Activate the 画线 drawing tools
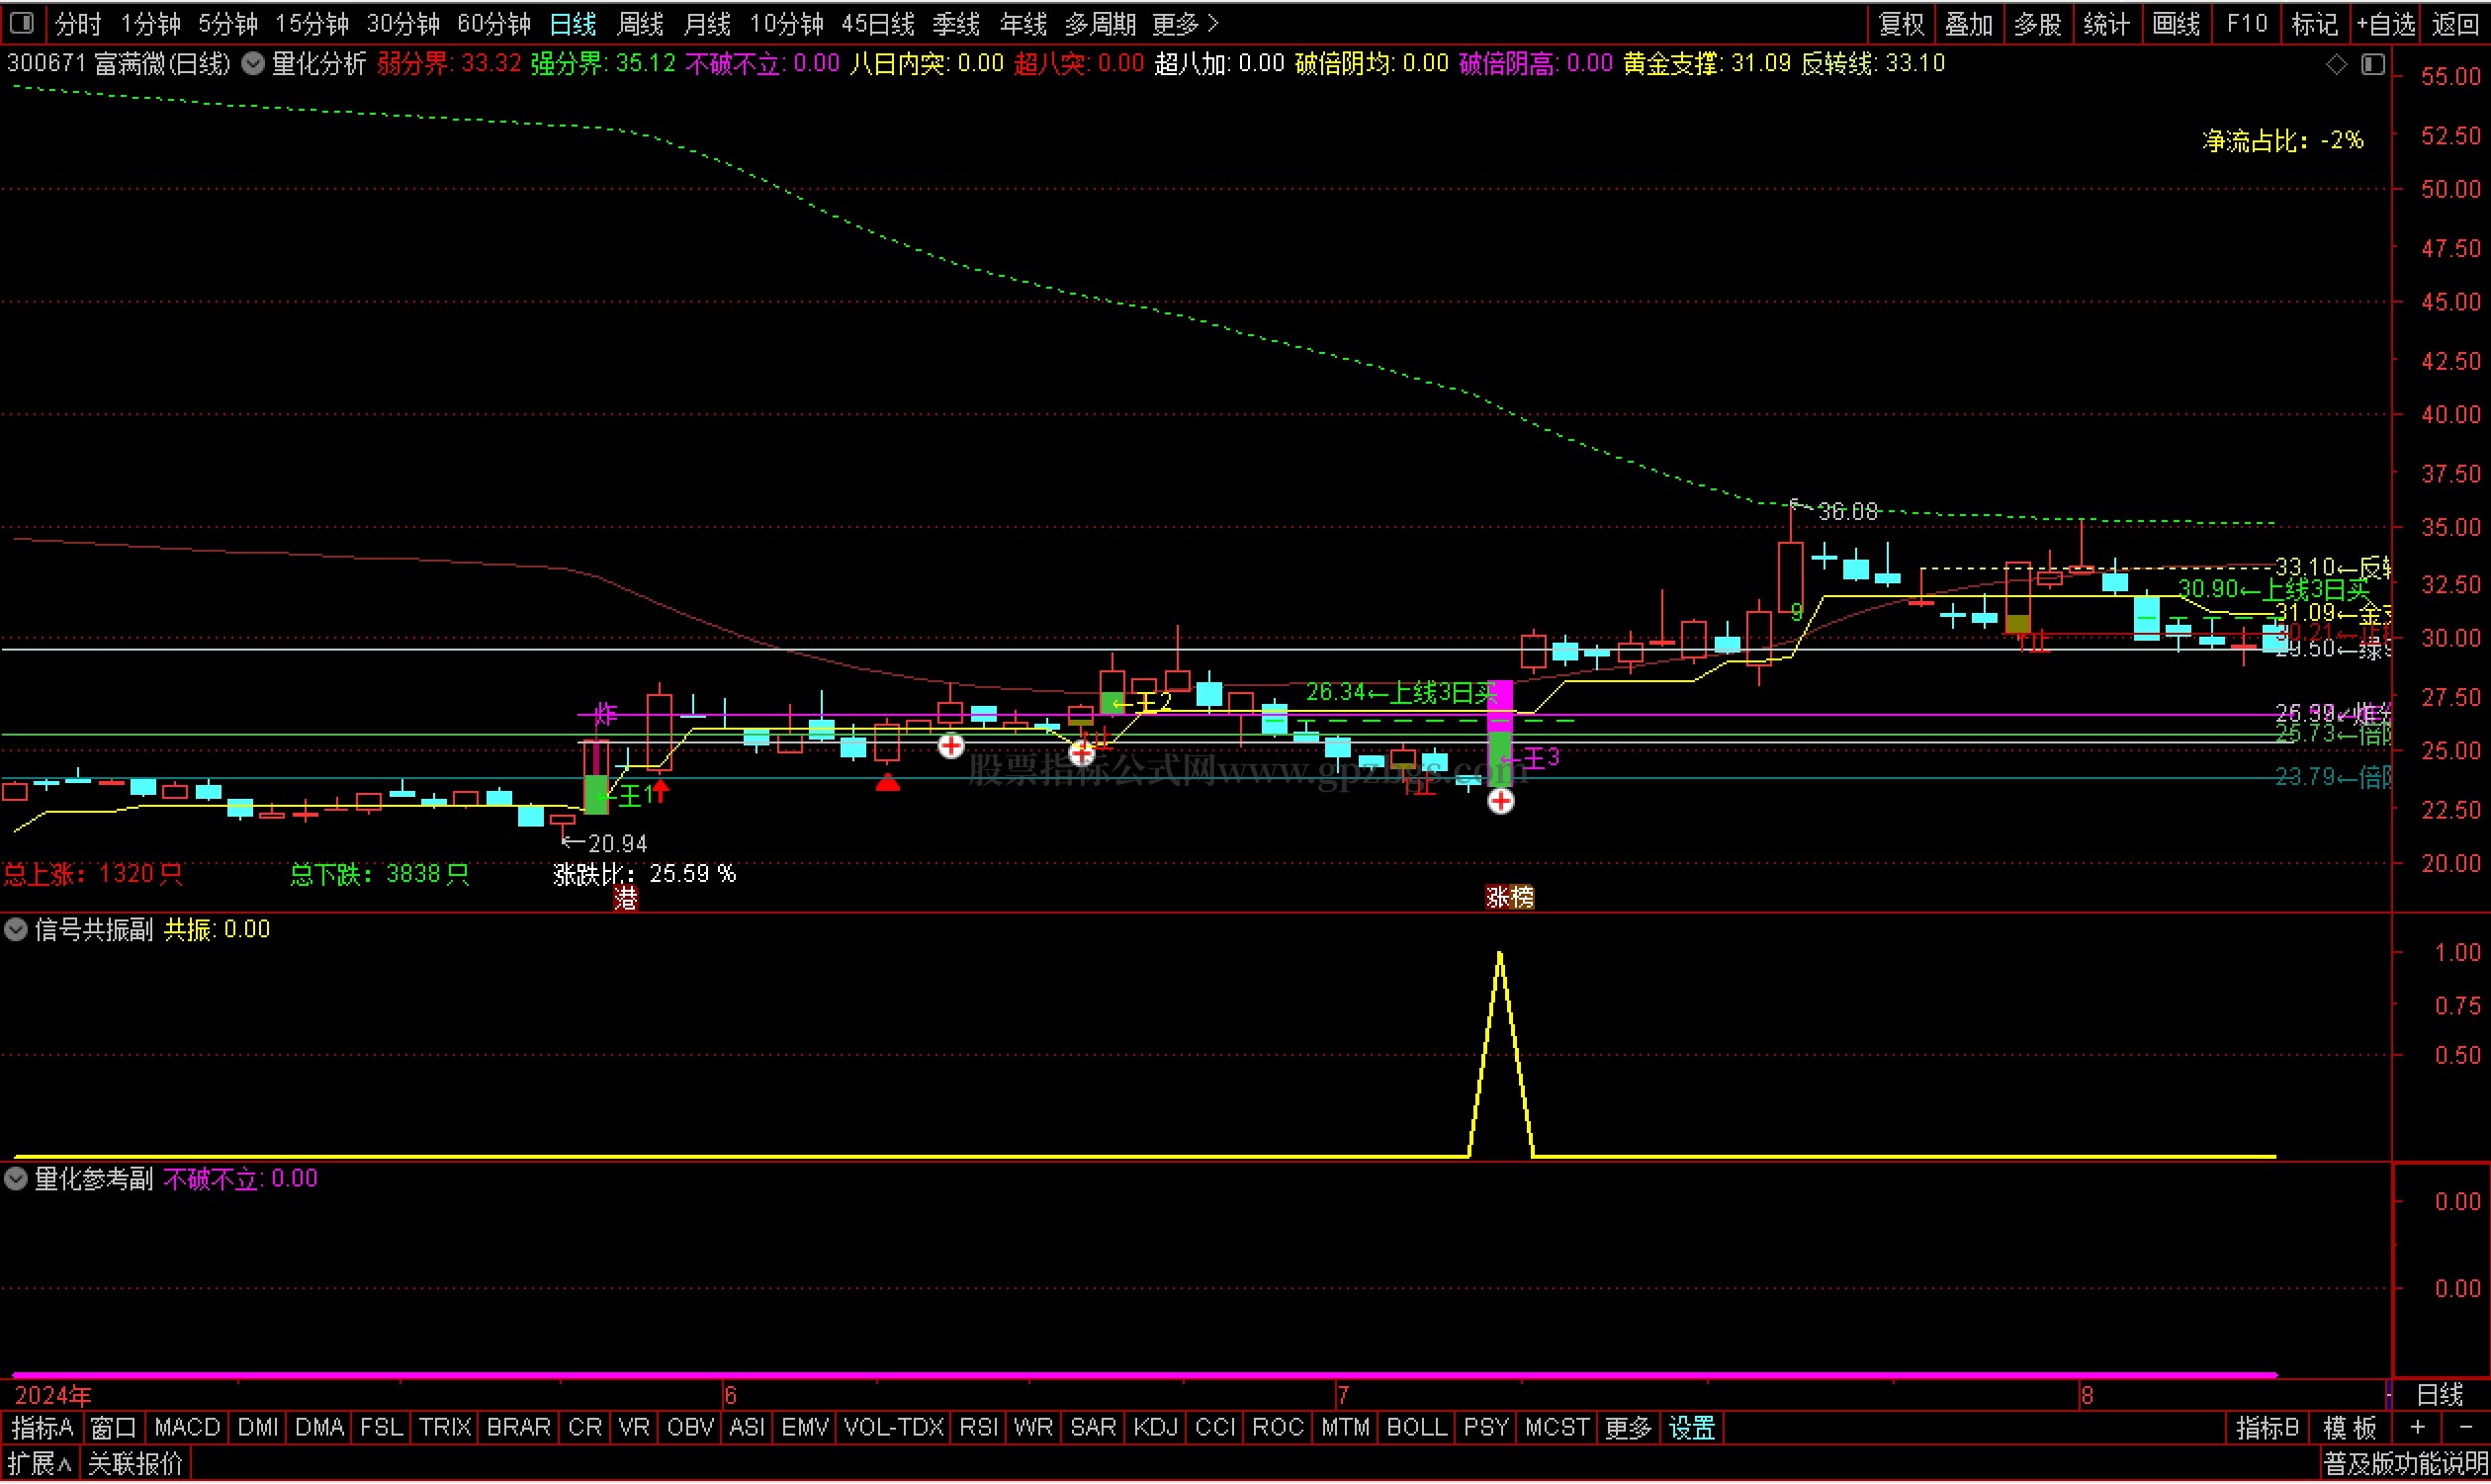 tap(2175, 23)
